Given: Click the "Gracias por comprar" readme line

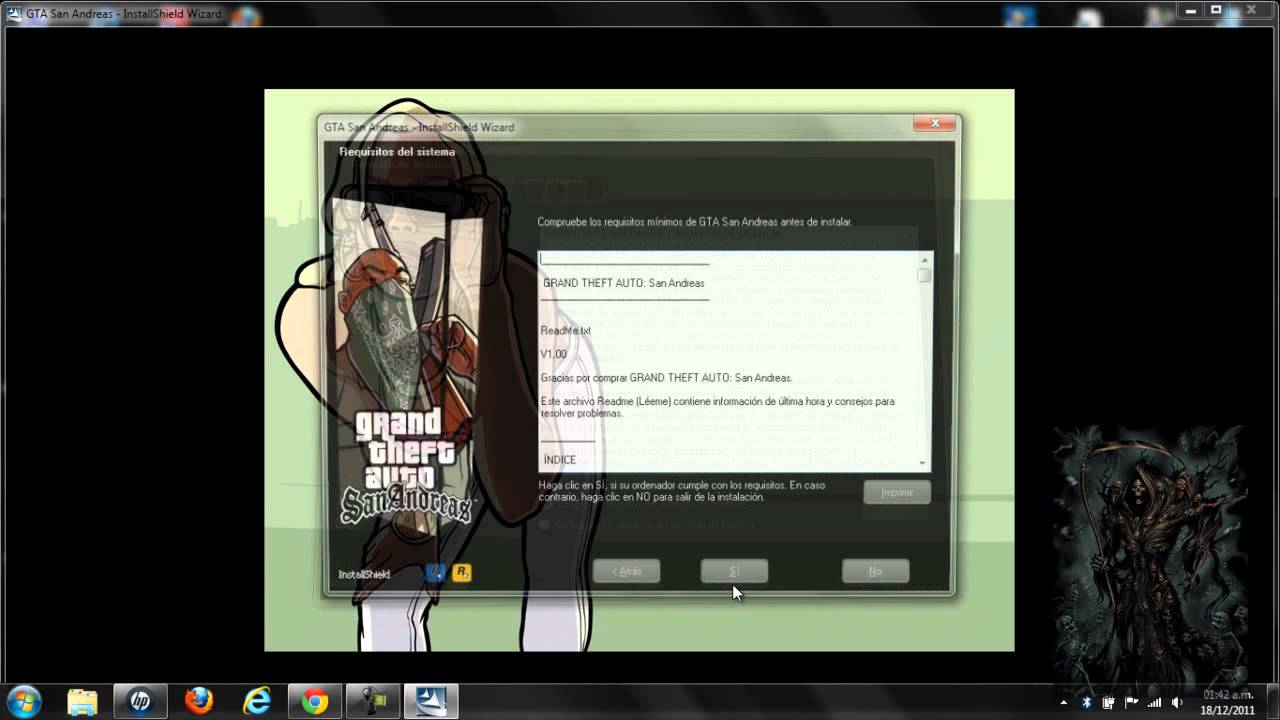Looking at the screenshot, I should (x=667, y=378).
